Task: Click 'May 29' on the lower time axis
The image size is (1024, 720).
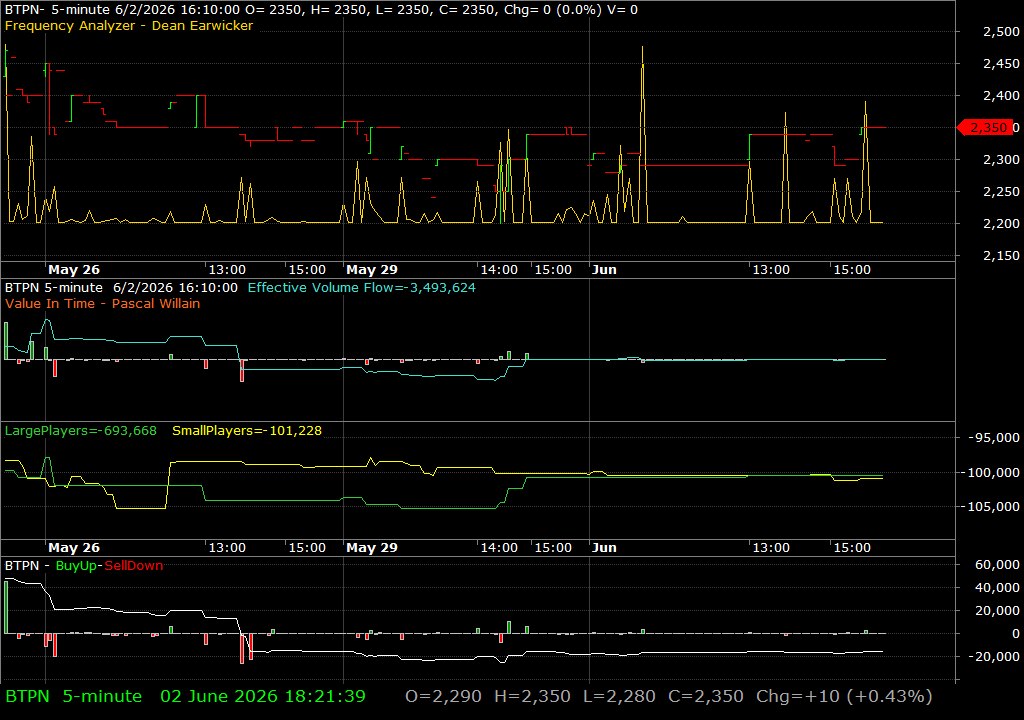Action: 372,548
